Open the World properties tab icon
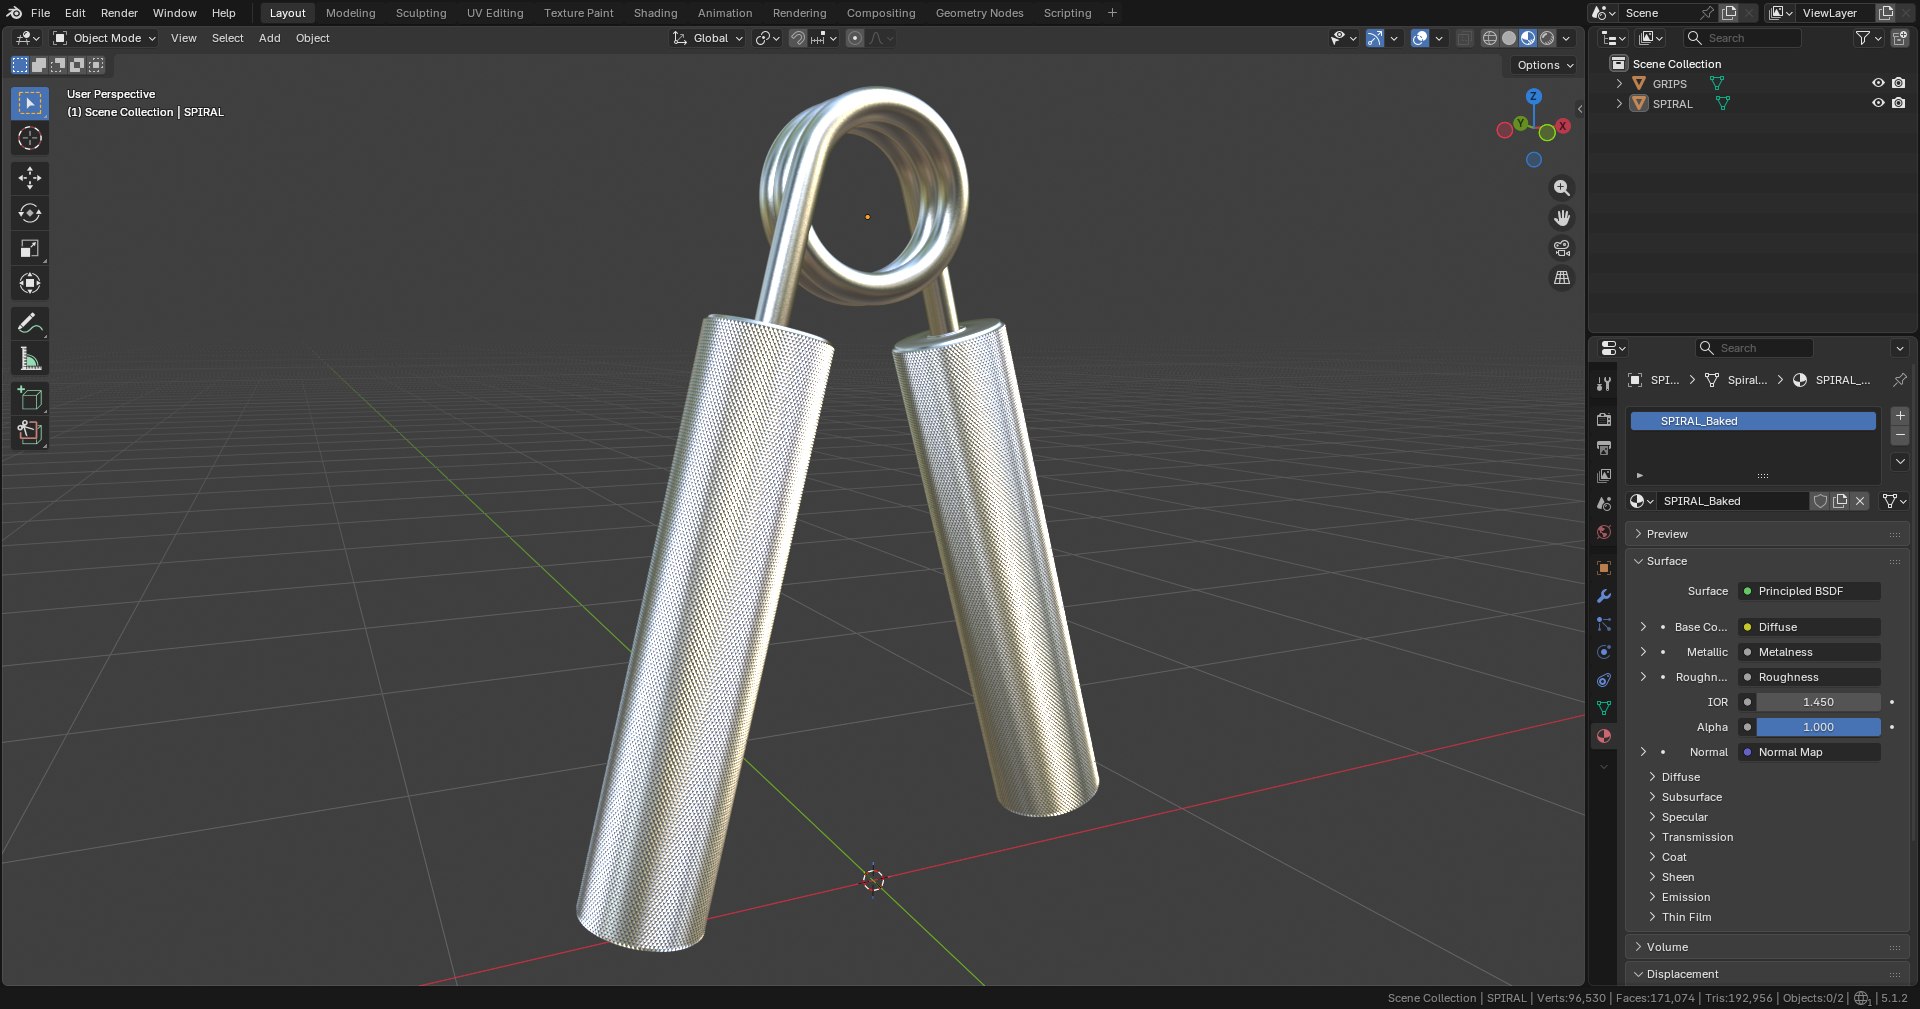This screenshot has width=1920, height=1009. point(1604,532)
